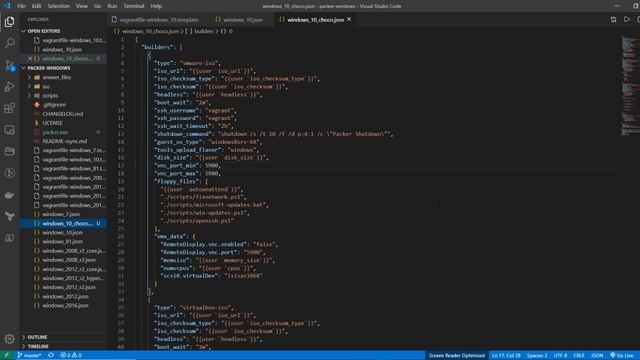The image size is (640, 360).
Task: Open windows_2012_r2.json in explorer
Action: coord(64,287)
